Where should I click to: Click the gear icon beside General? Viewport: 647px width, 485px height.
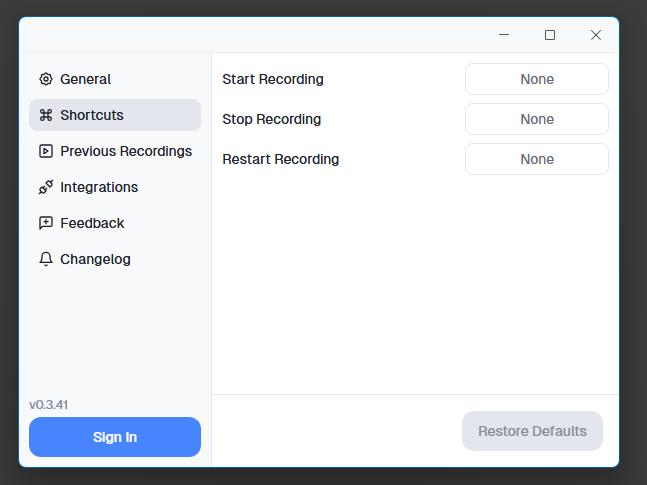tap(46, 79)
